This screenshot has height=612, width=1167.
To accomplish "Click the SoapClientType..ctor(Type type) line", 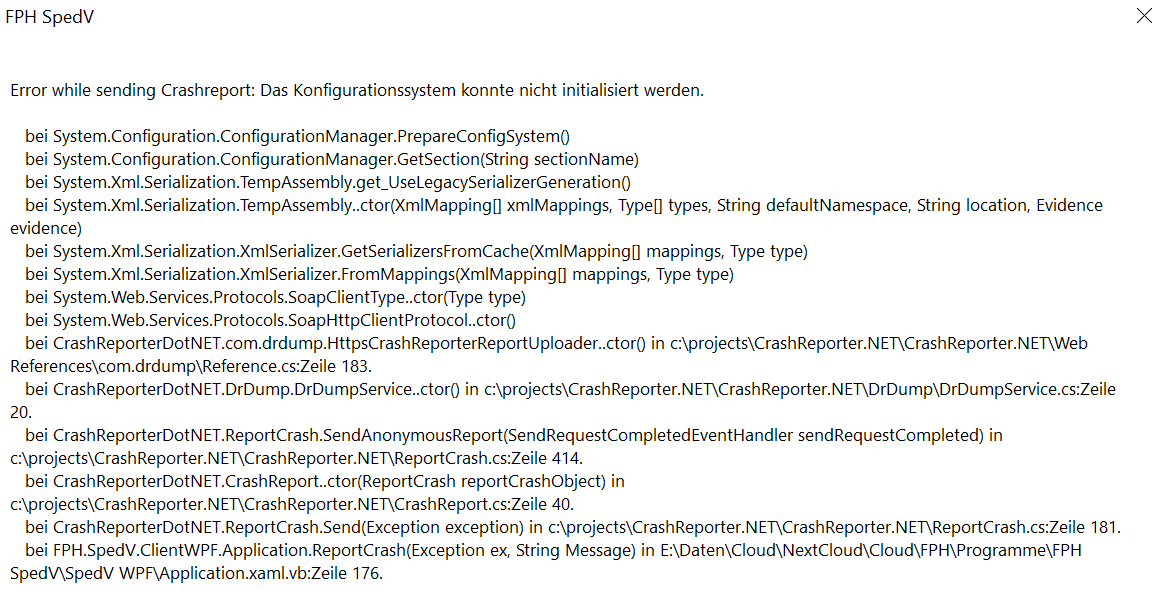I will click(275, 298).
